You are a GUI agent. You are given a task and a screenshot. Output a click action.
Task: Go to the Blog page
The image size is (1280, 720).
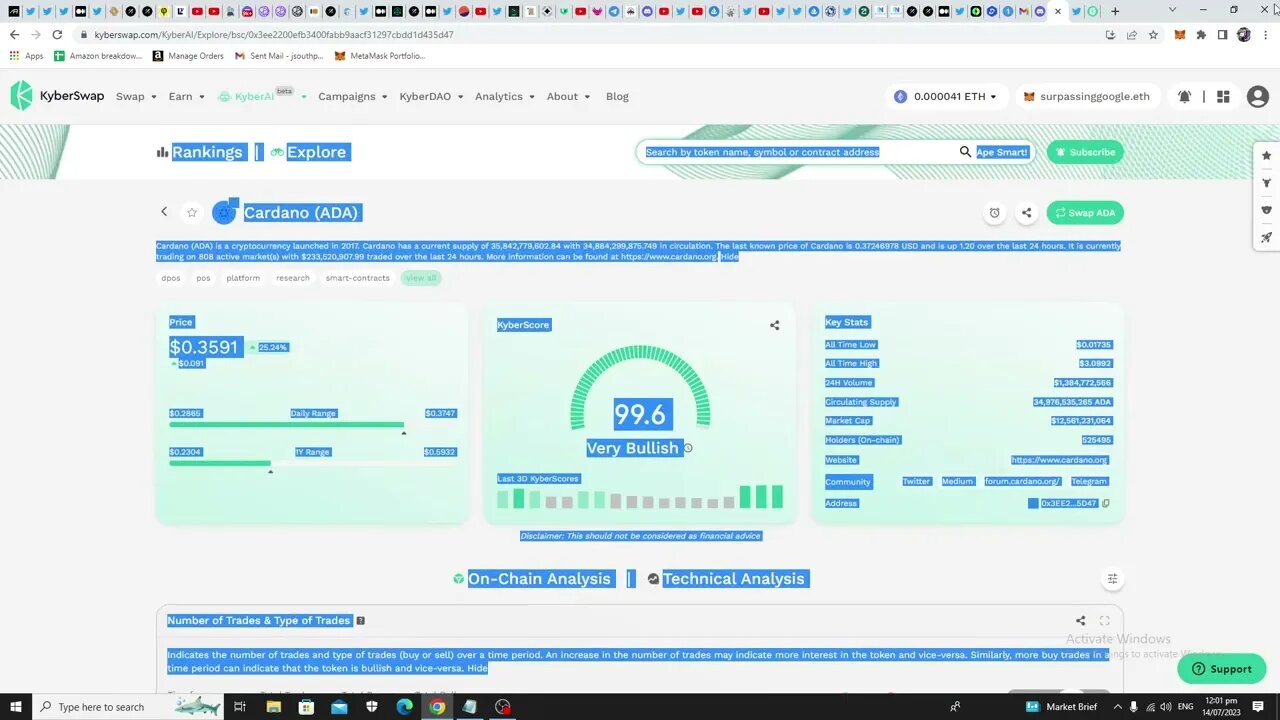[x=617, y=96]
